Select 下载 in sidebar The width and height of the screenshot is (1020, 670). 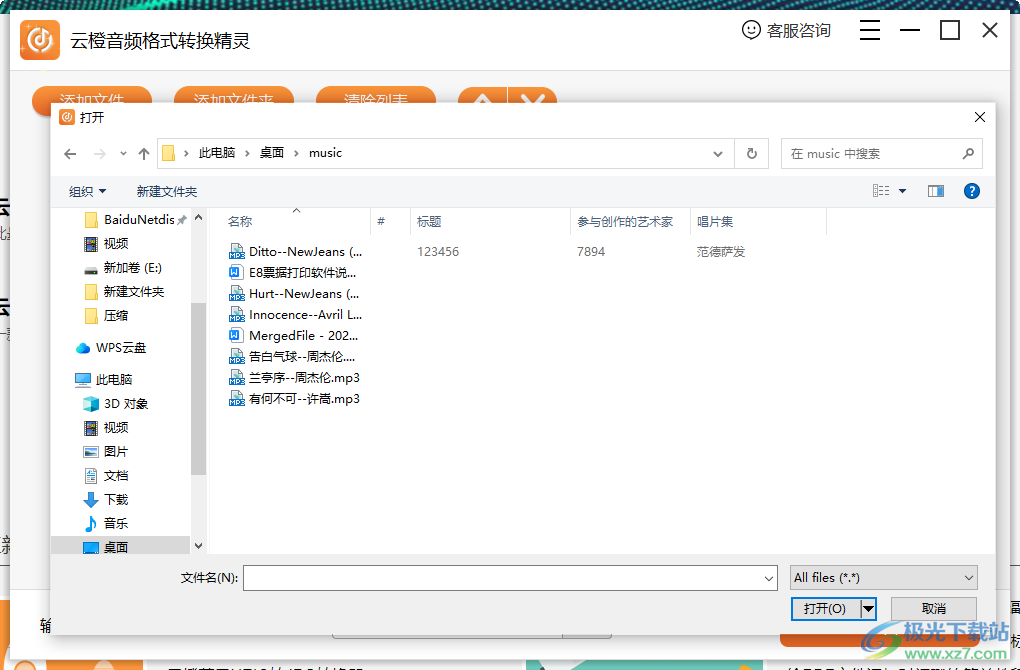pos(107,500)
